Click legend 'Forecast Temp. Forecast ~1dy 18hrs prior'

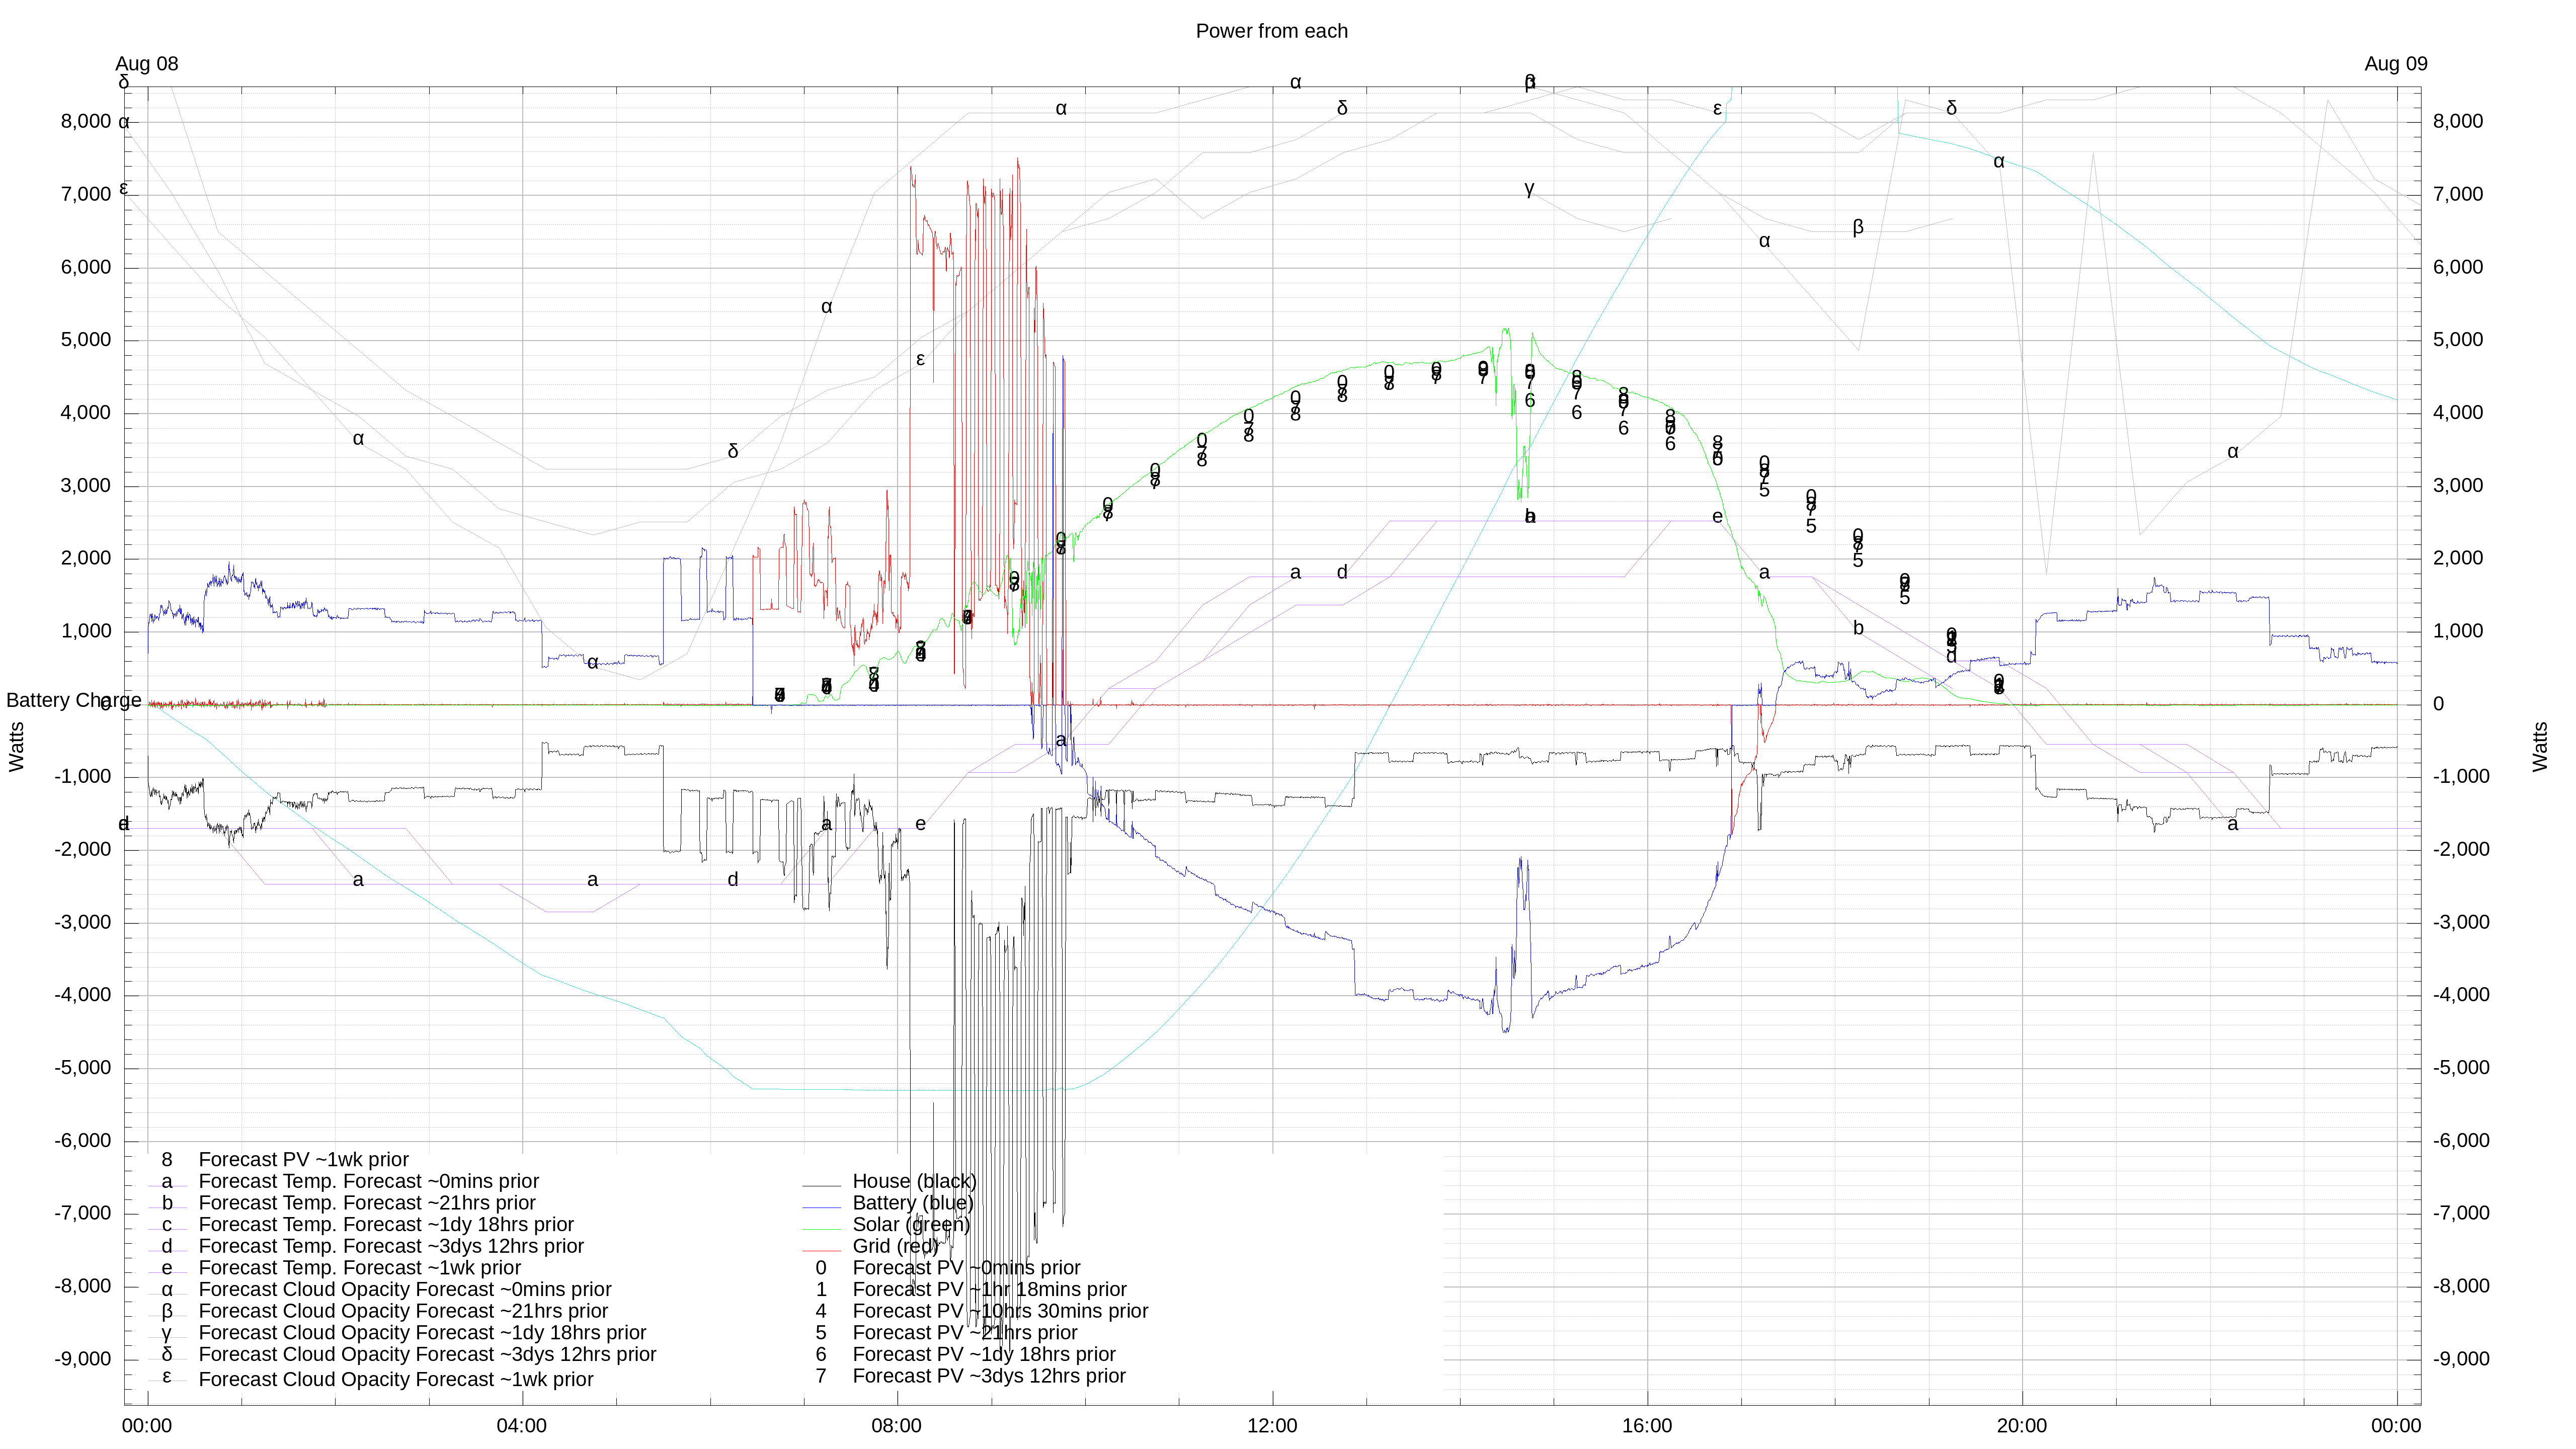click(x=386, y=1225)
